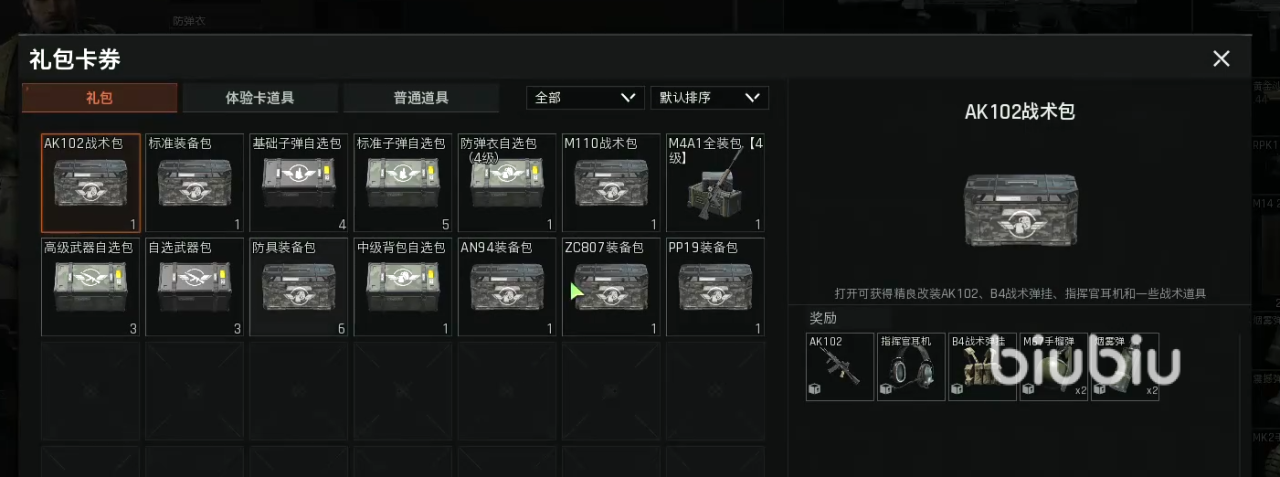Click the B4战术弹挂 reward item
The height and width of the screenshot is (477, 1280).
click(982, 367)
